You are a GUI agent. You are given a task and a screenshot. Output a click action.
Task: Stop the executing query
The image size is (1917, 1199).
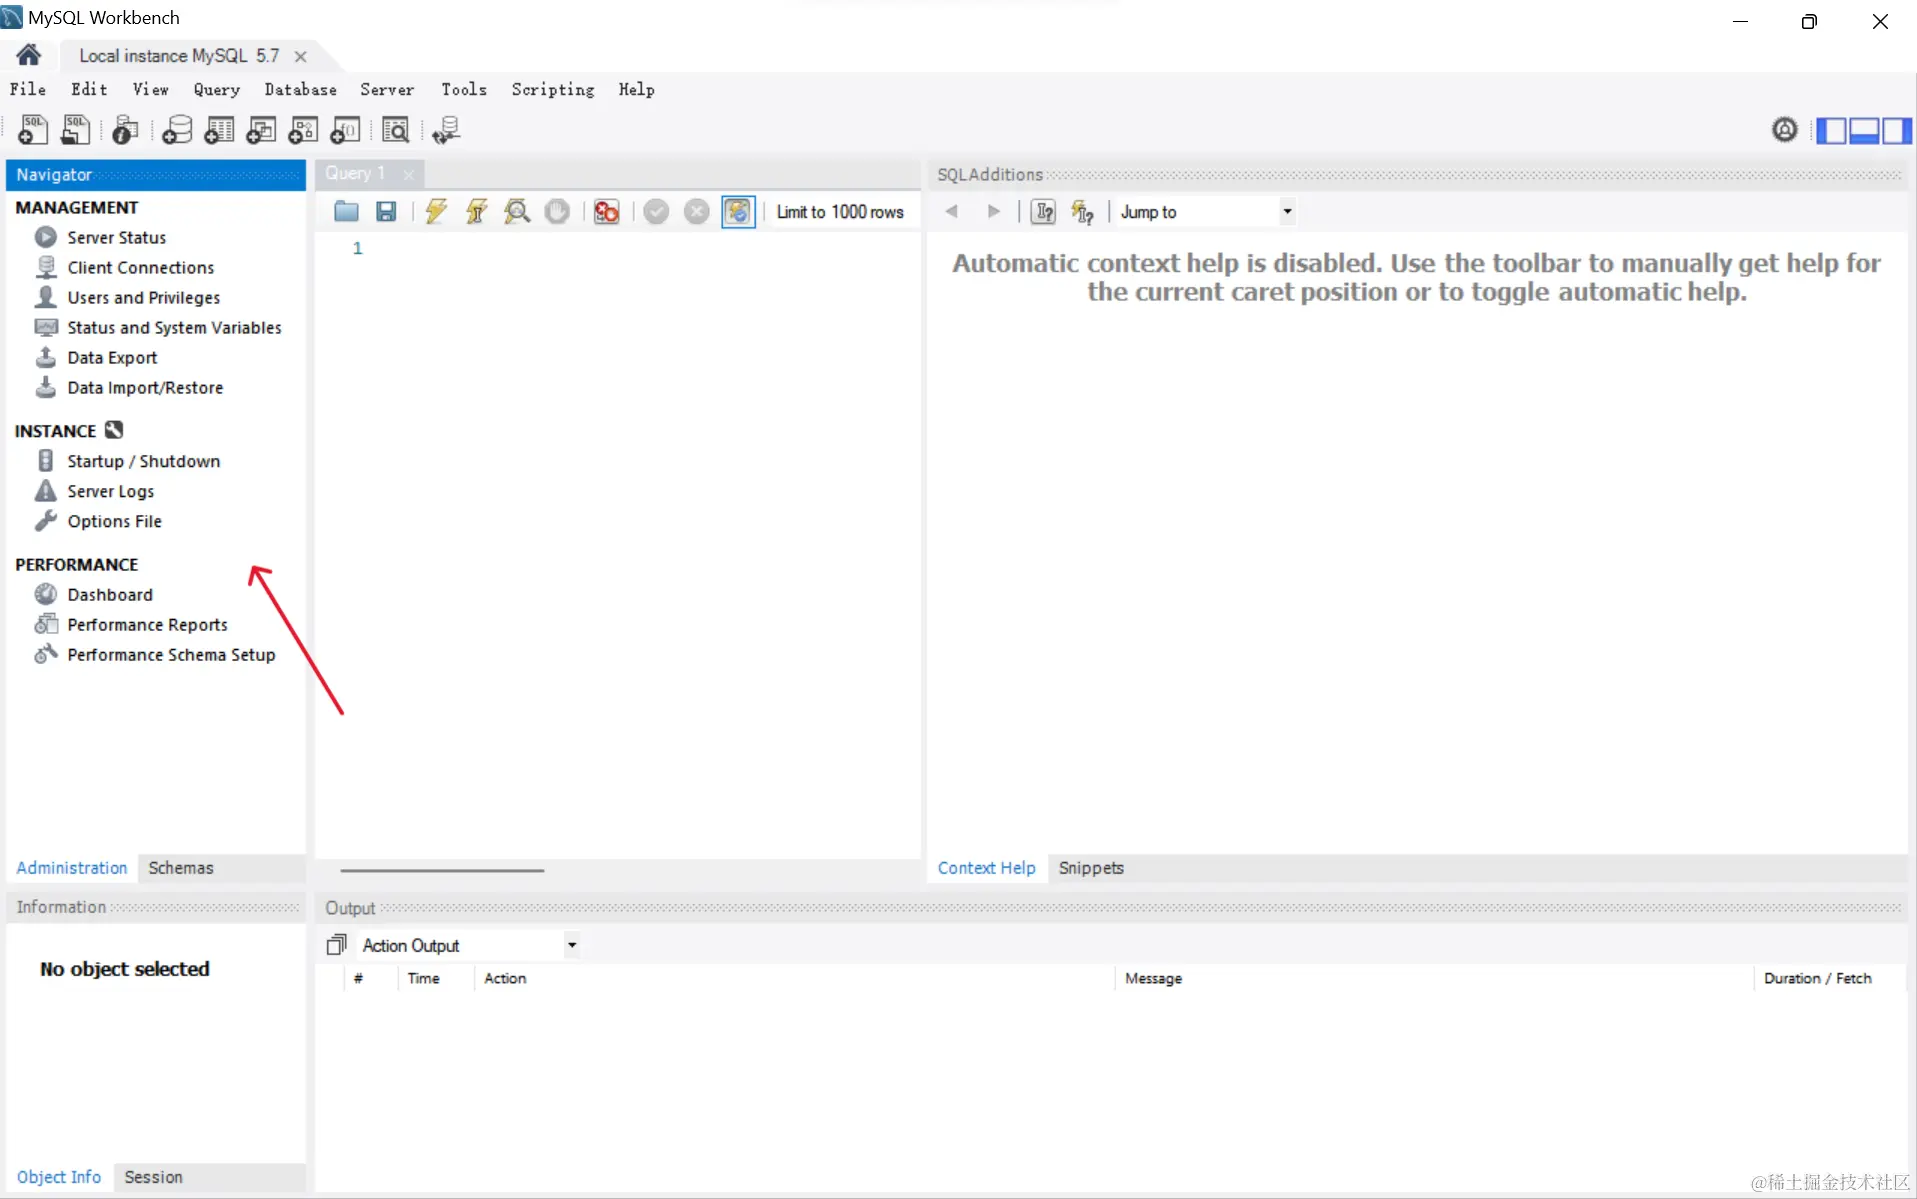coord(557,211)
